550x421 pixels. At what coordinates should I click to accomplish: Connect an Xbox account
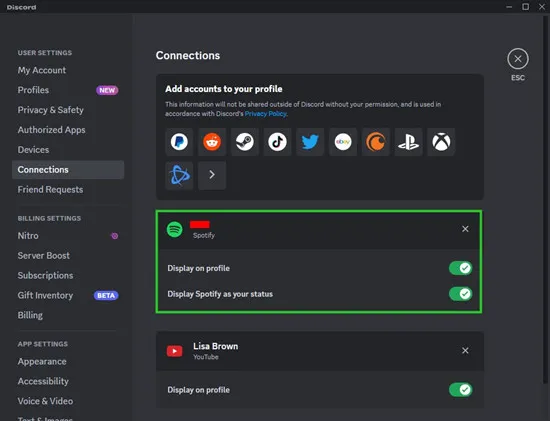(x=441, y=142)
